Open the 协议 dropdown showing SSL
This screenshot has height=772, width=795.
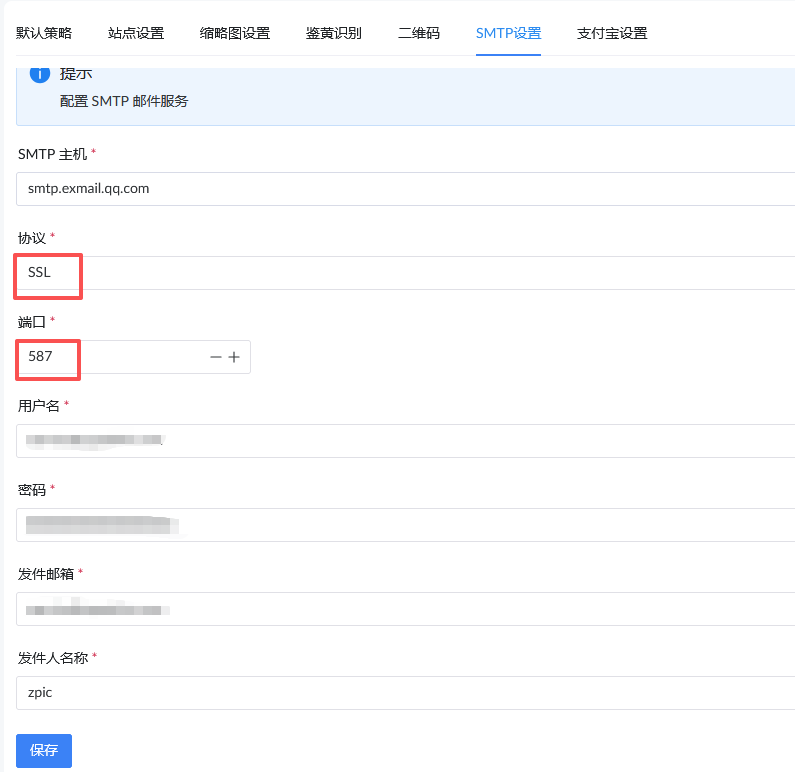[x=400, y=273]
